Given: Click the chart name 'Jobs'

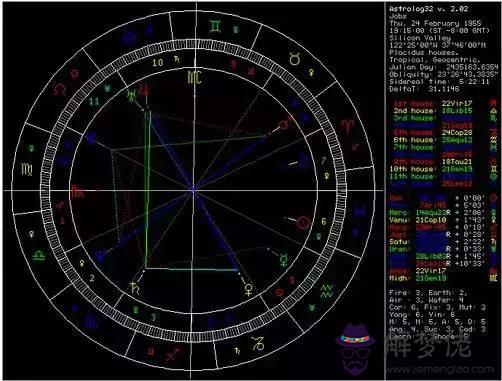Looking at the screenshot, I should pyautogui.click(x=398, y=16).
